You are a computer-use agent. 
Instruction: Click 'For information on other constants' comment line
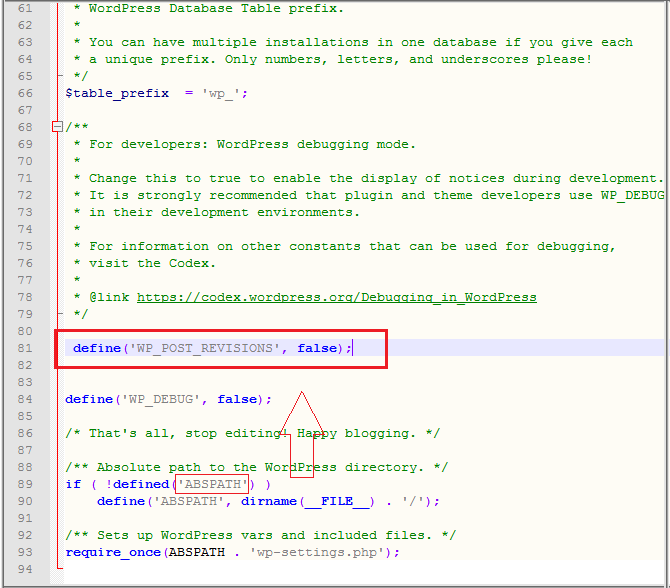344,247
